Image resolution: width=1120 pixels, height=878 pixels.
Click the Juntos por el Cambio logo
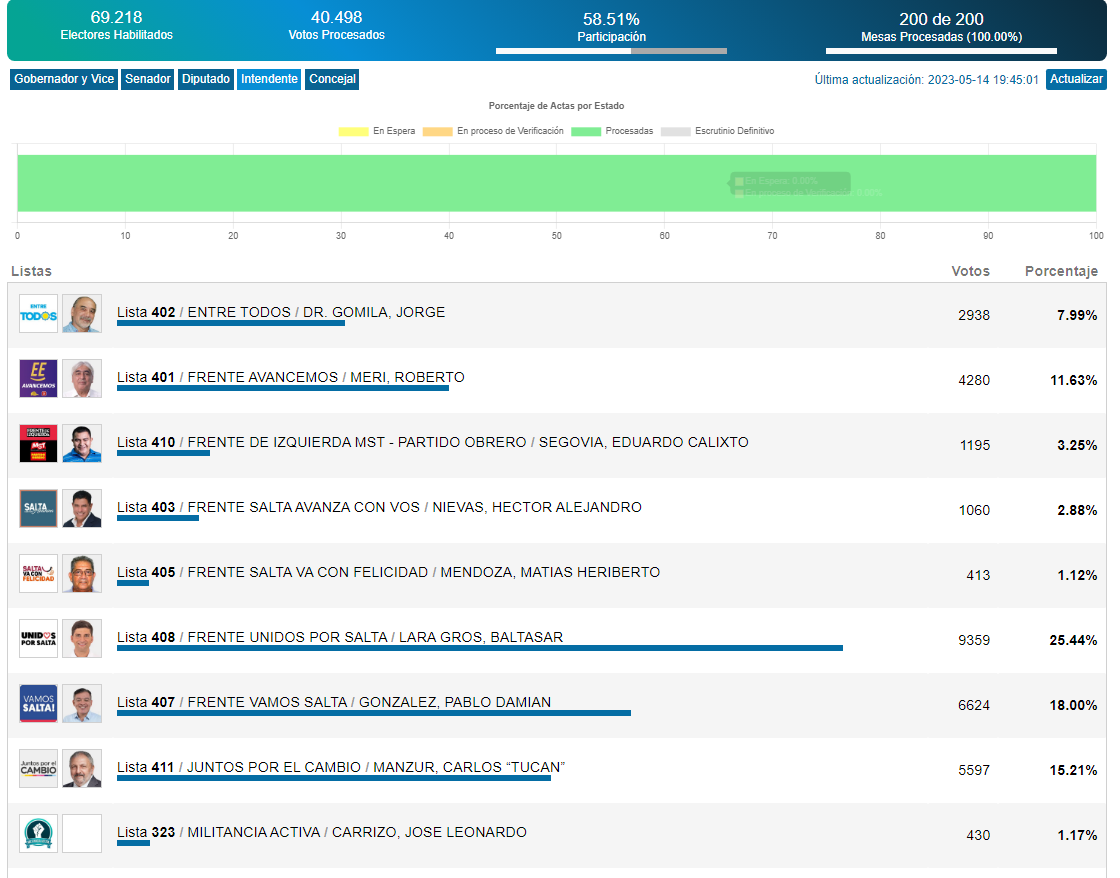point(39,769)
